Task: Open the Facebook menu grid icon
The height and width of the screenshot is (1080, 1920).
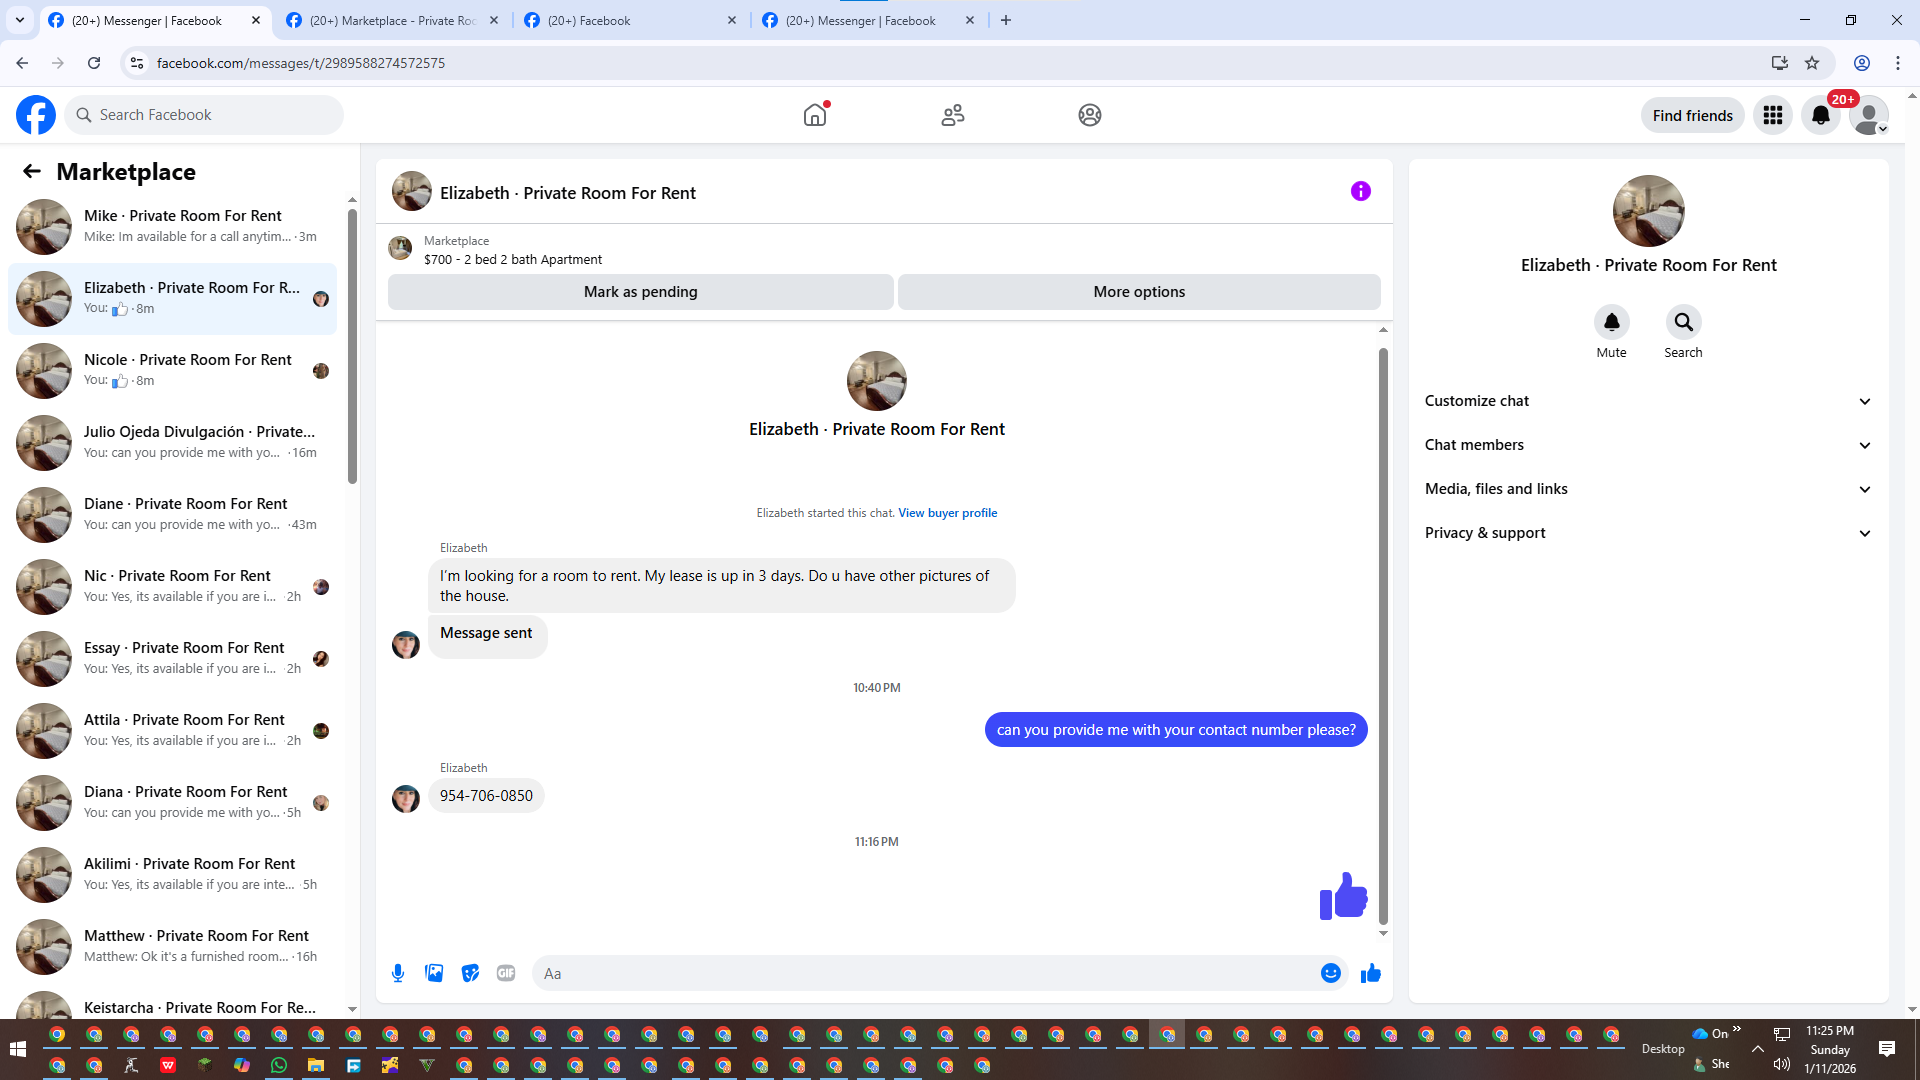Action: tap(1773, 115)
